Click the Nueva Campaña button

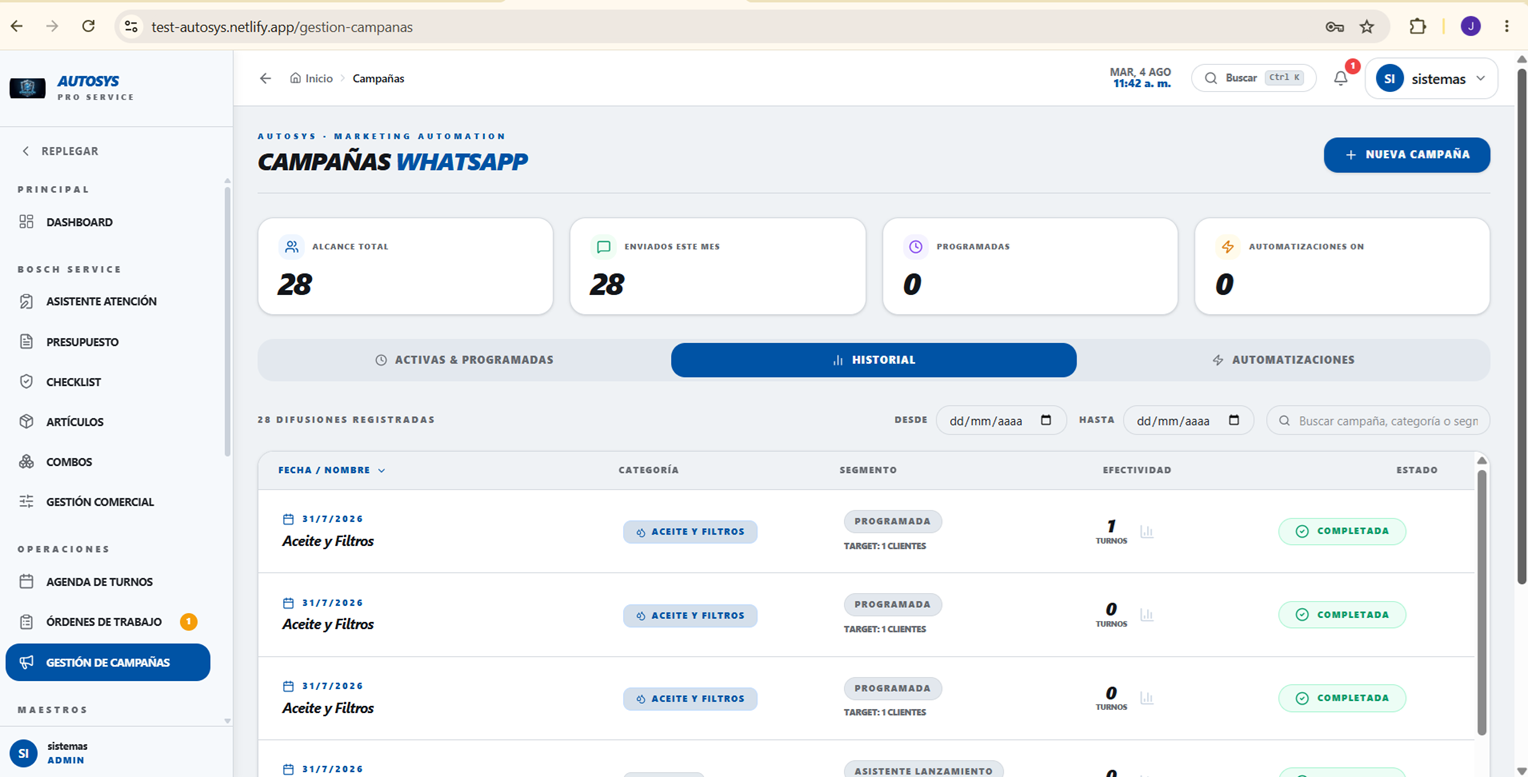click(1407, 155)
